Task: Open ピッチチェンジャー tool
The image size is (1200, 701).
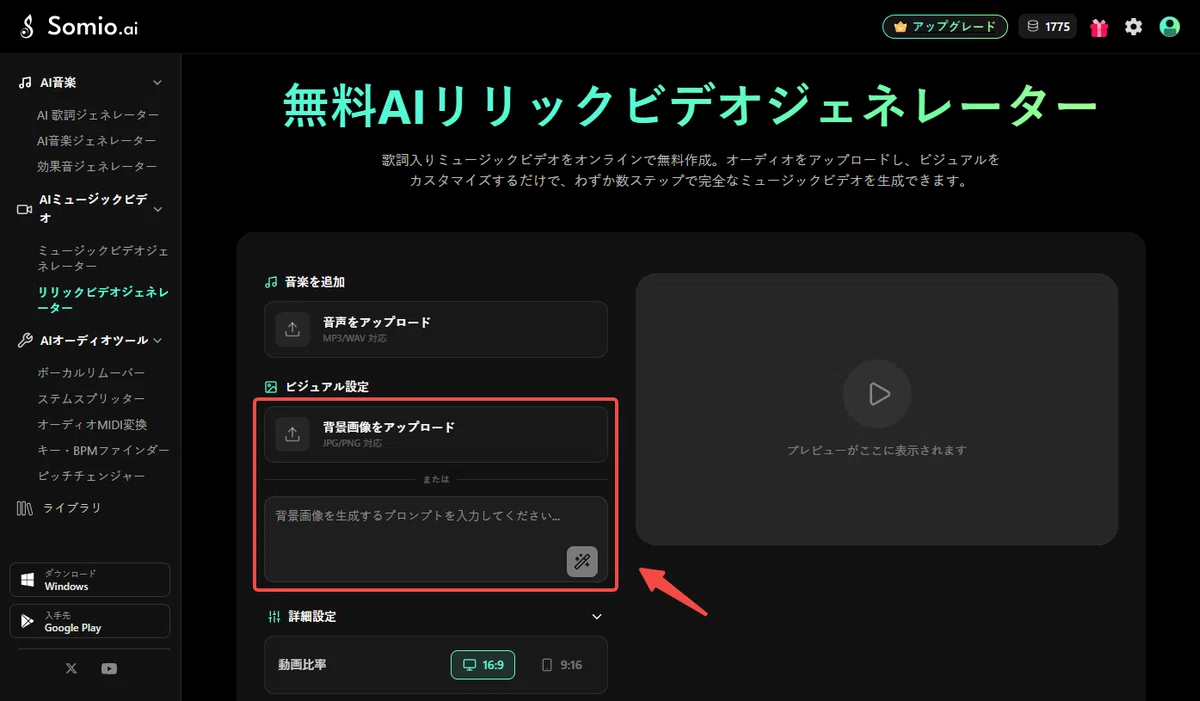Action: 91,477
